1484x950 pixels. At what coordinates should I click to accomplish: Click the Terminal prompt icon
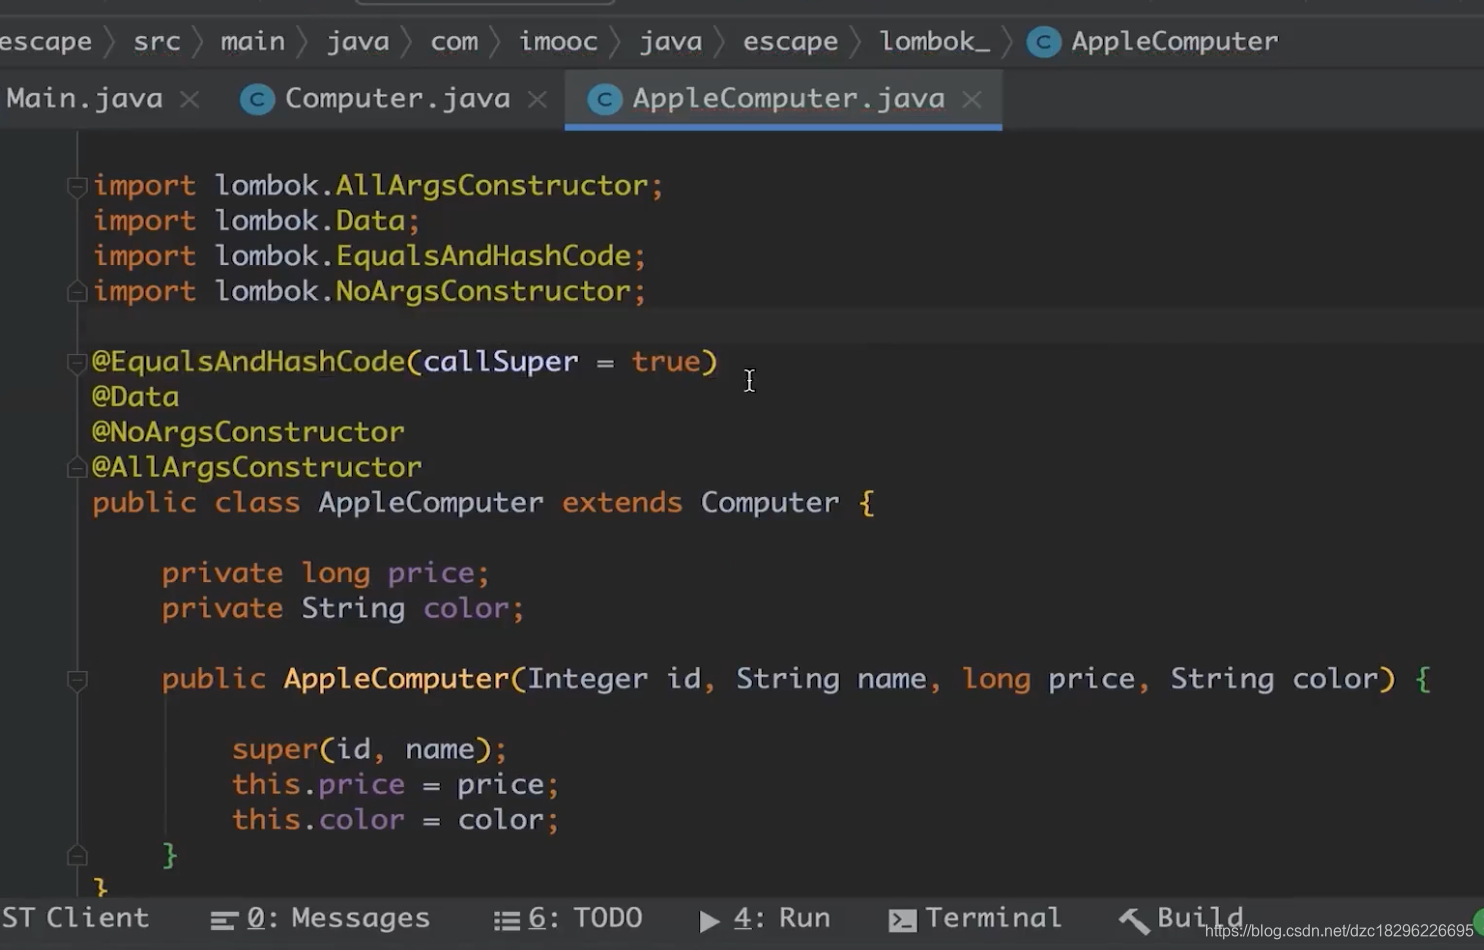(x=902, y=920)
